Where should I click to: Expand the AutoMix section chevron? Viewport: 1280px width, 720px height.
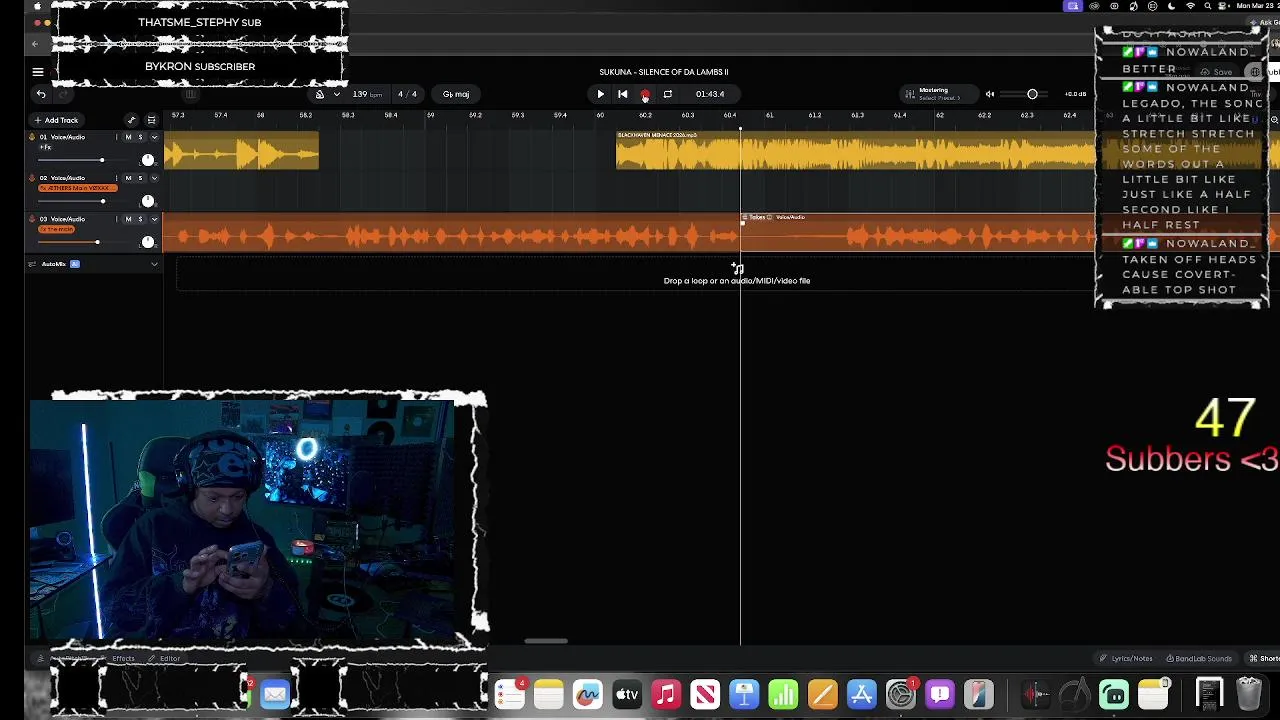(154, 264)
